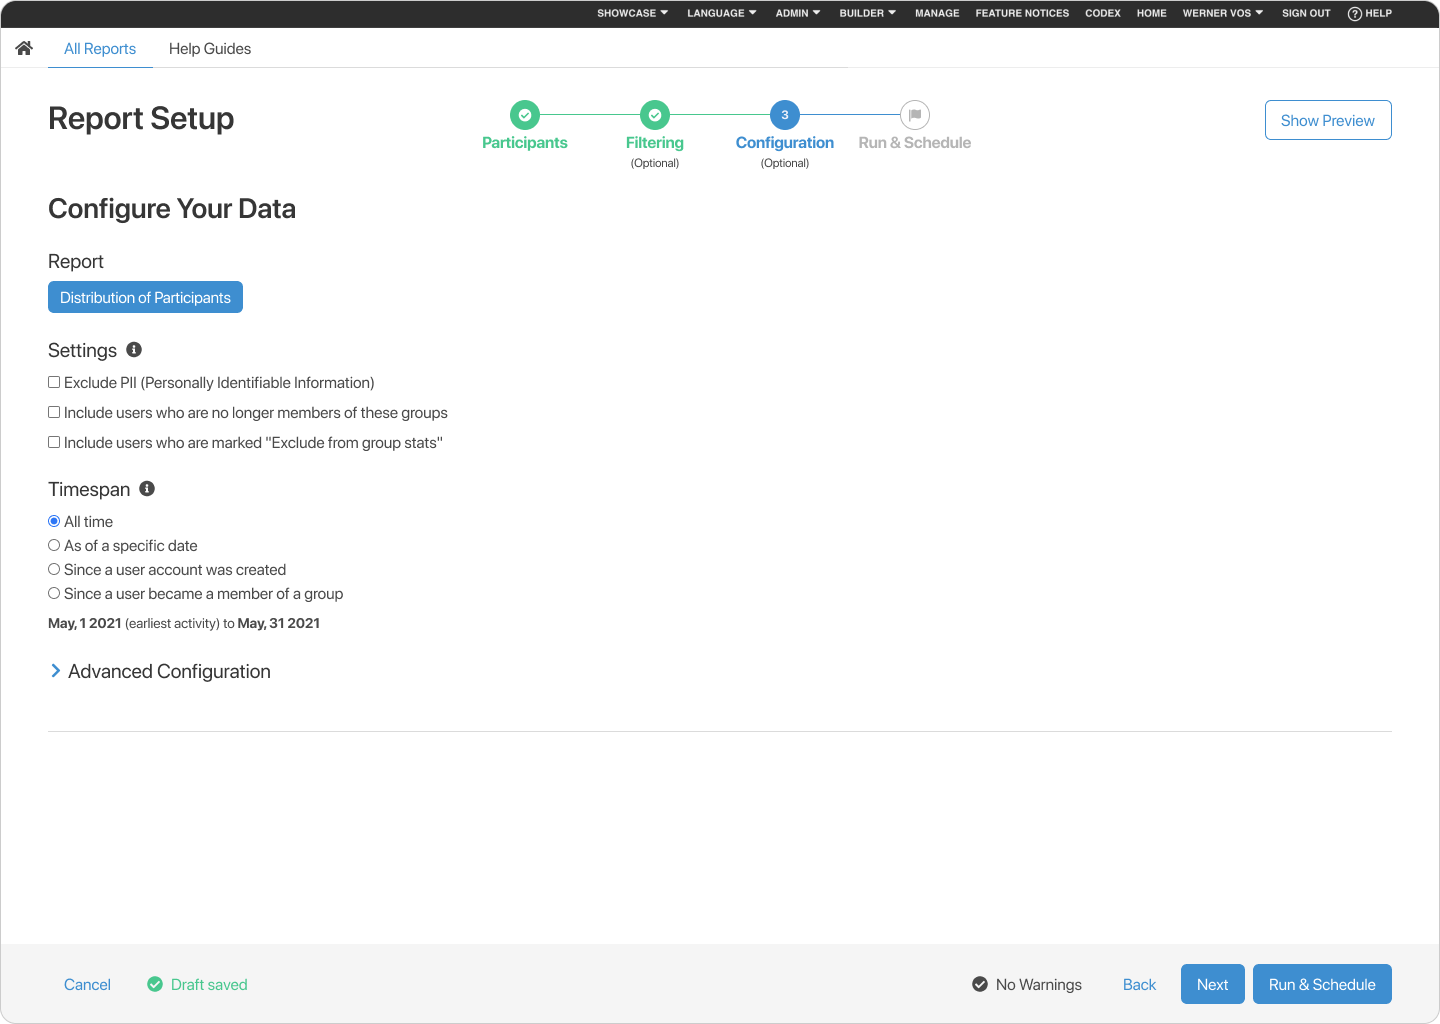Click the blue Run & Schedule button
The width and height of the screenshot is (1440, 1024).
click(x=1322, y=984)
